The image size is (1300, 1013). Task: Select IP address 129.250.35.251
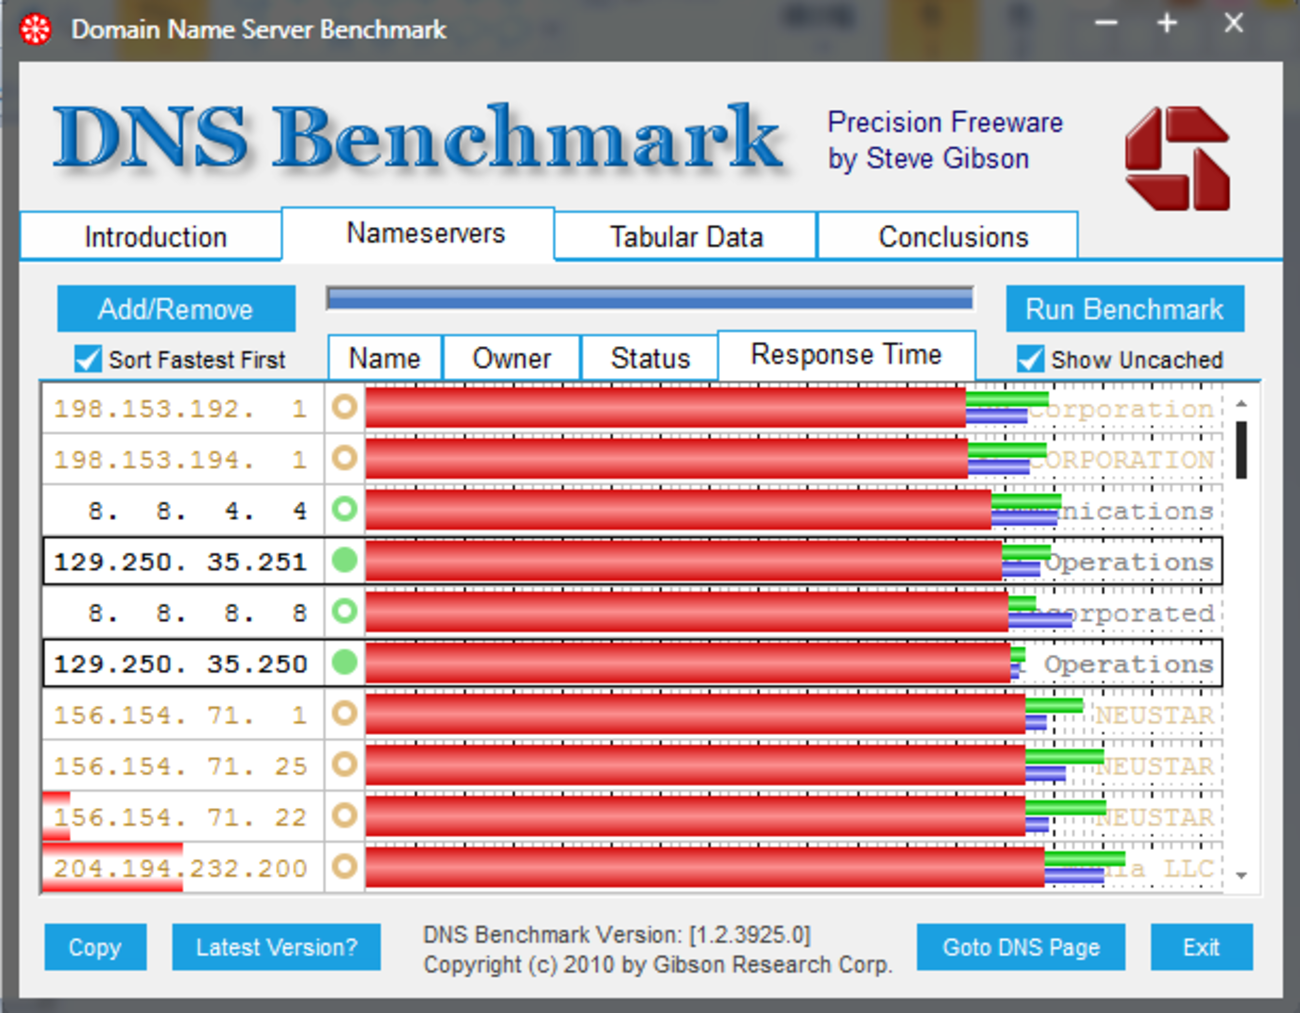click(x=181, y=562)
